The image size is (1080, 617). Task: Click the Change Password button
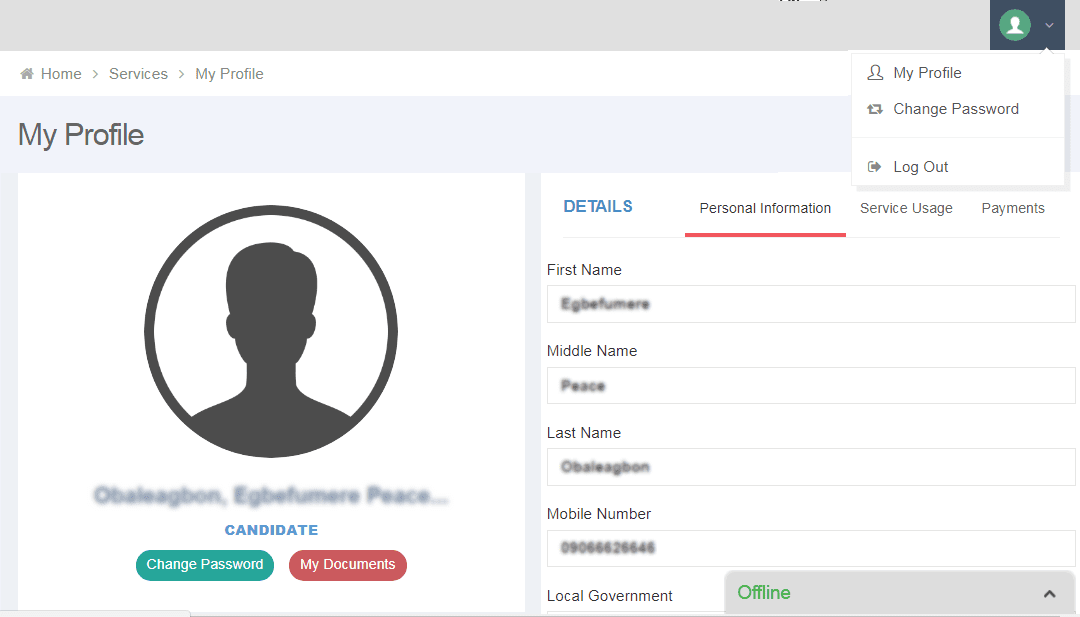point(204,565)
